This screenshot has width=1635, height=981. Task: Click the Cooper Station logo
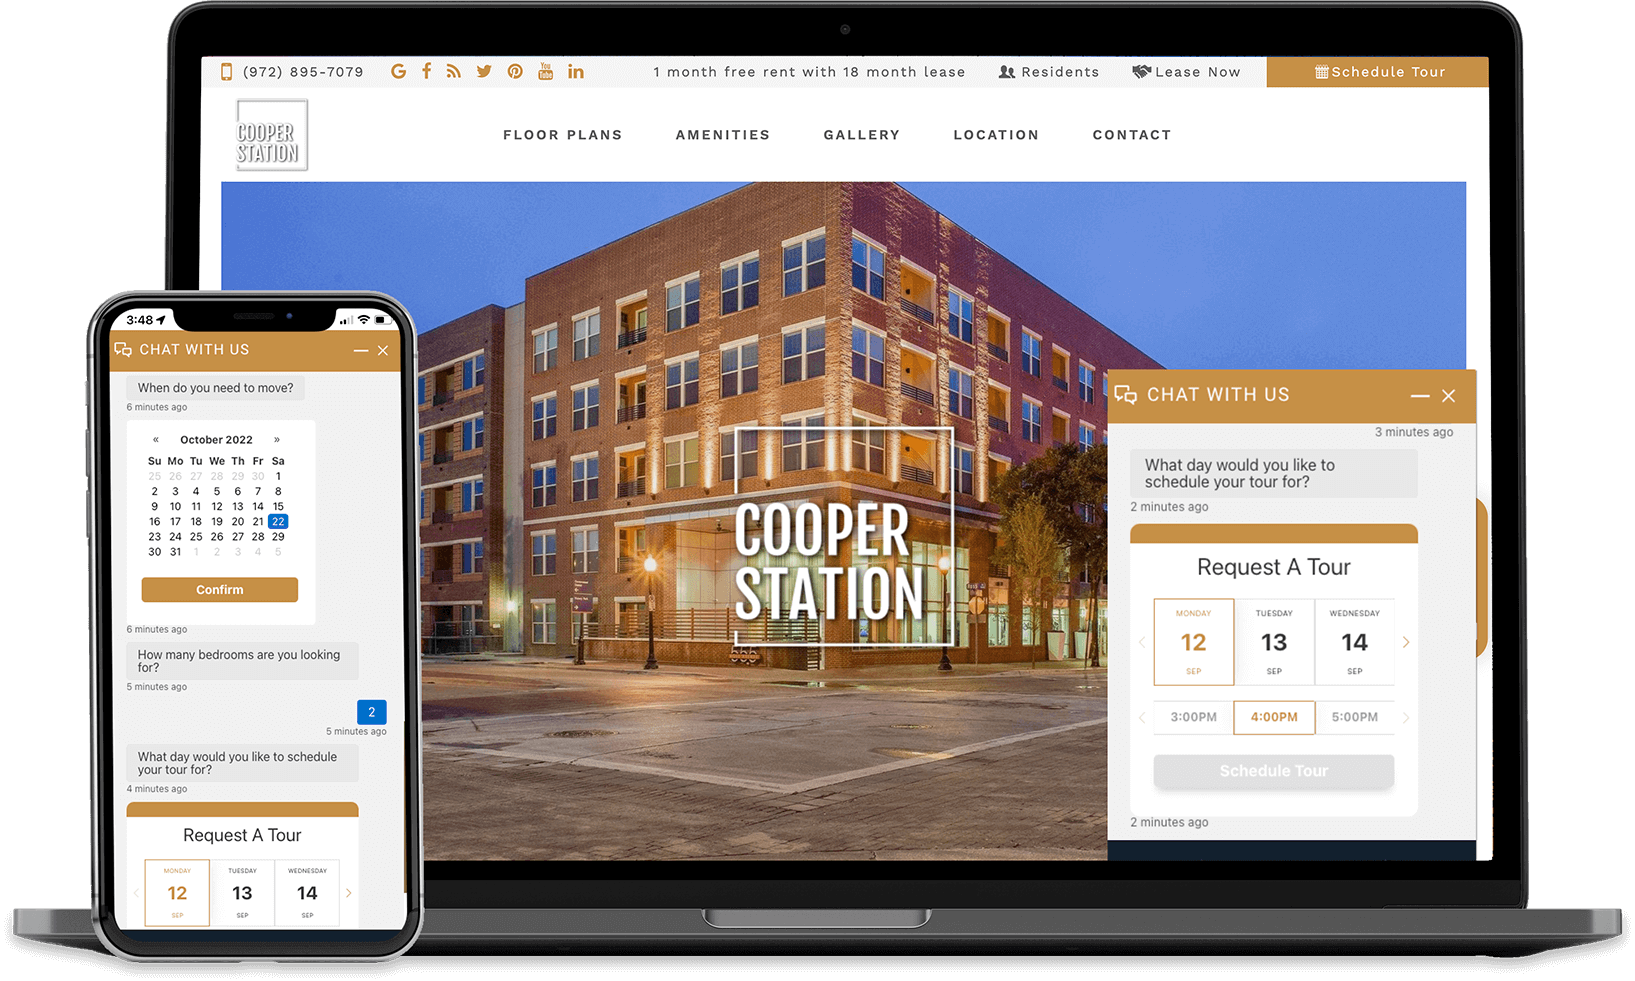tap(271, 135)
